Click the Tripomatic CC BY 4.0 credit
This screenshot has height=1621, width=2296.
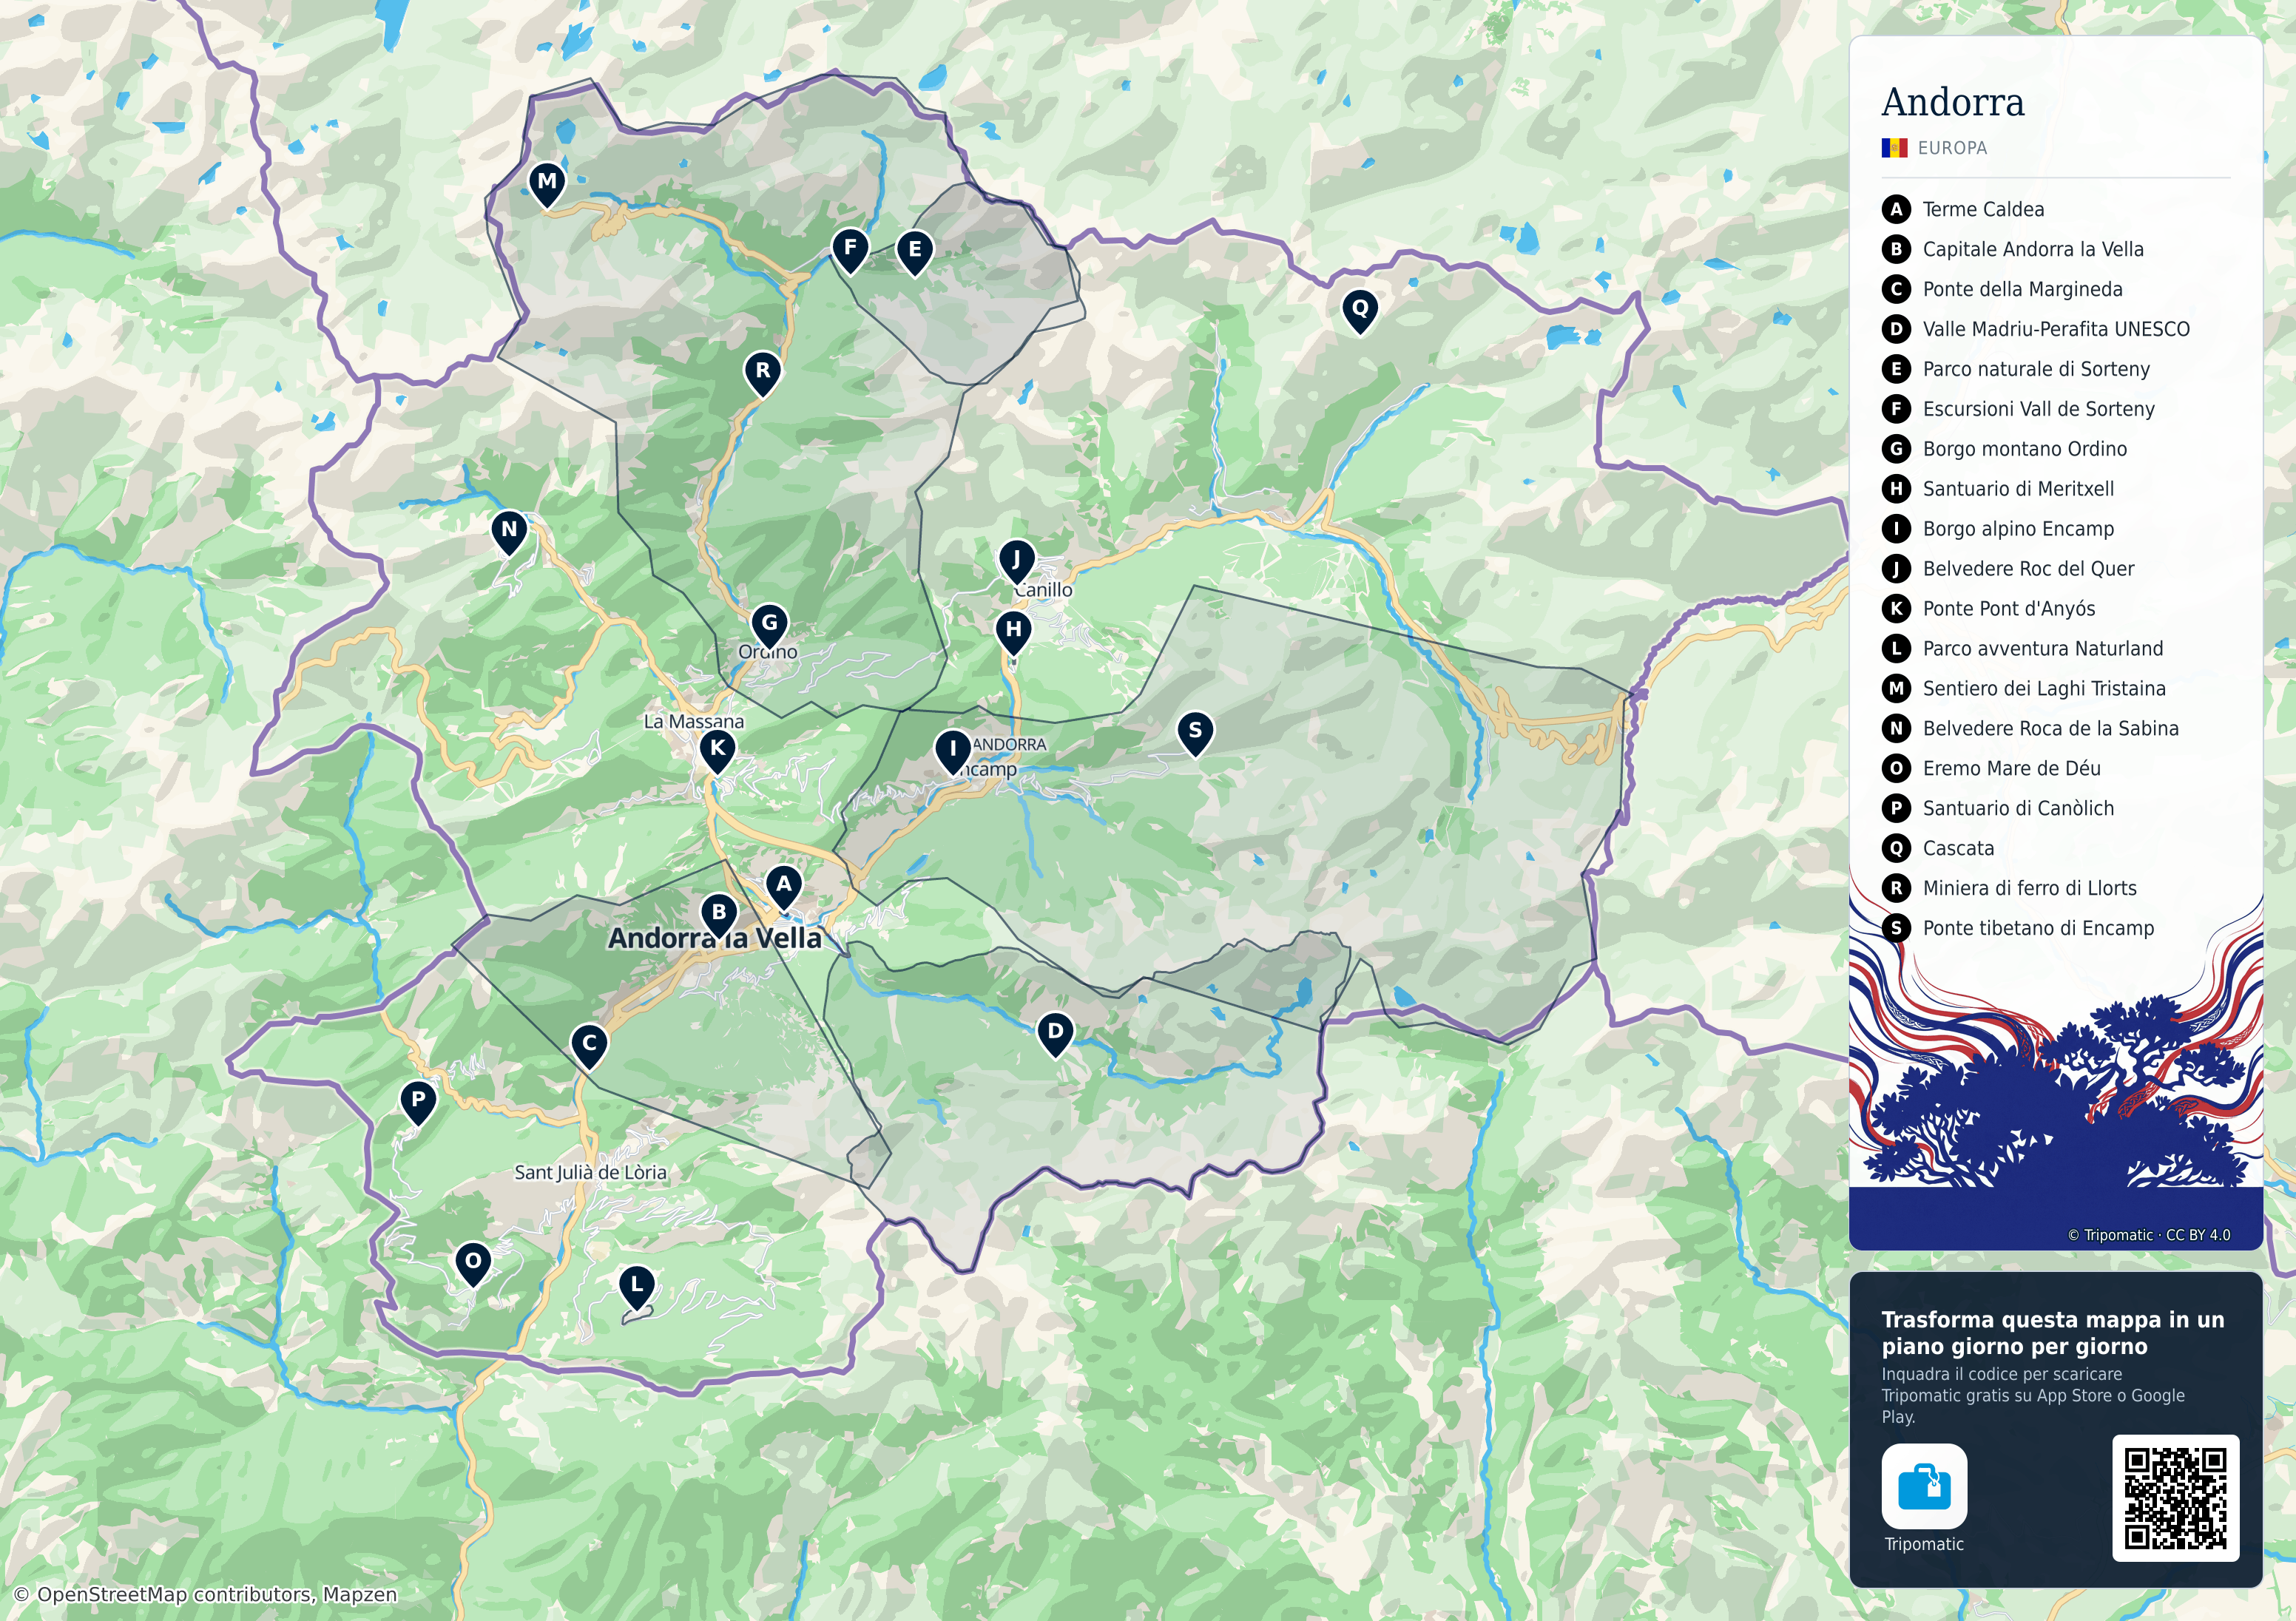click(x=2149, y=1235)
